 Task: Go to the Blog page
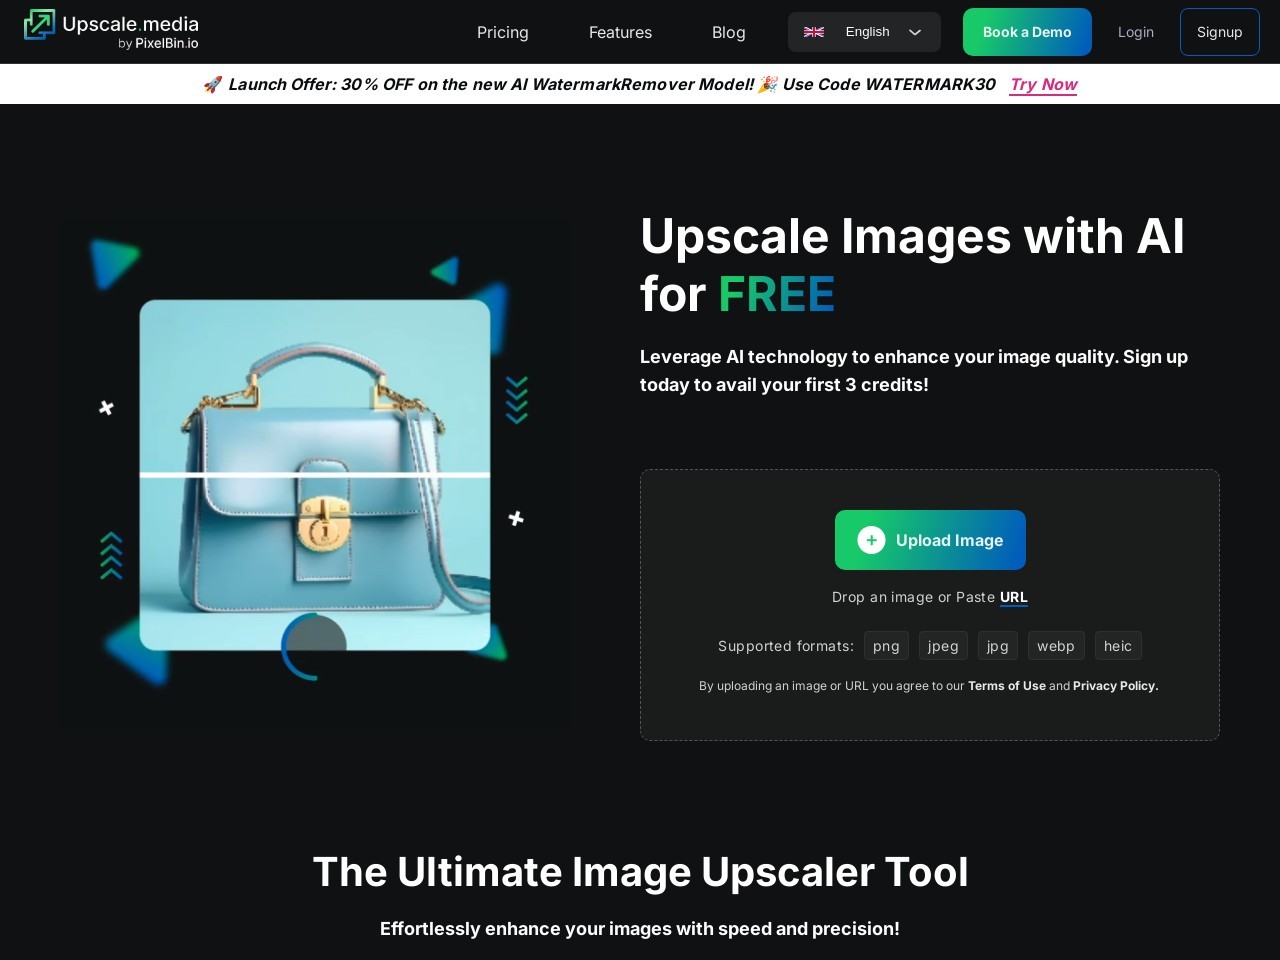click(x=728, y=32)
